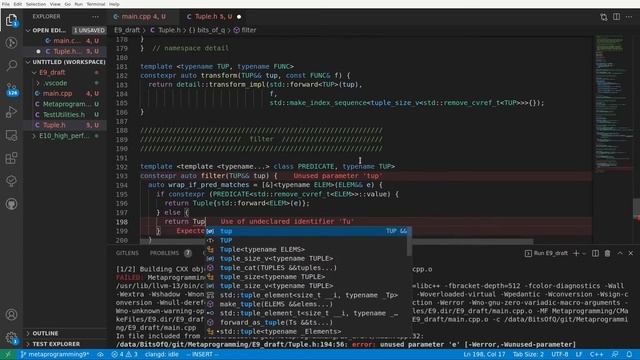Click the C++ language mode indicator

[x=596, y=354]
